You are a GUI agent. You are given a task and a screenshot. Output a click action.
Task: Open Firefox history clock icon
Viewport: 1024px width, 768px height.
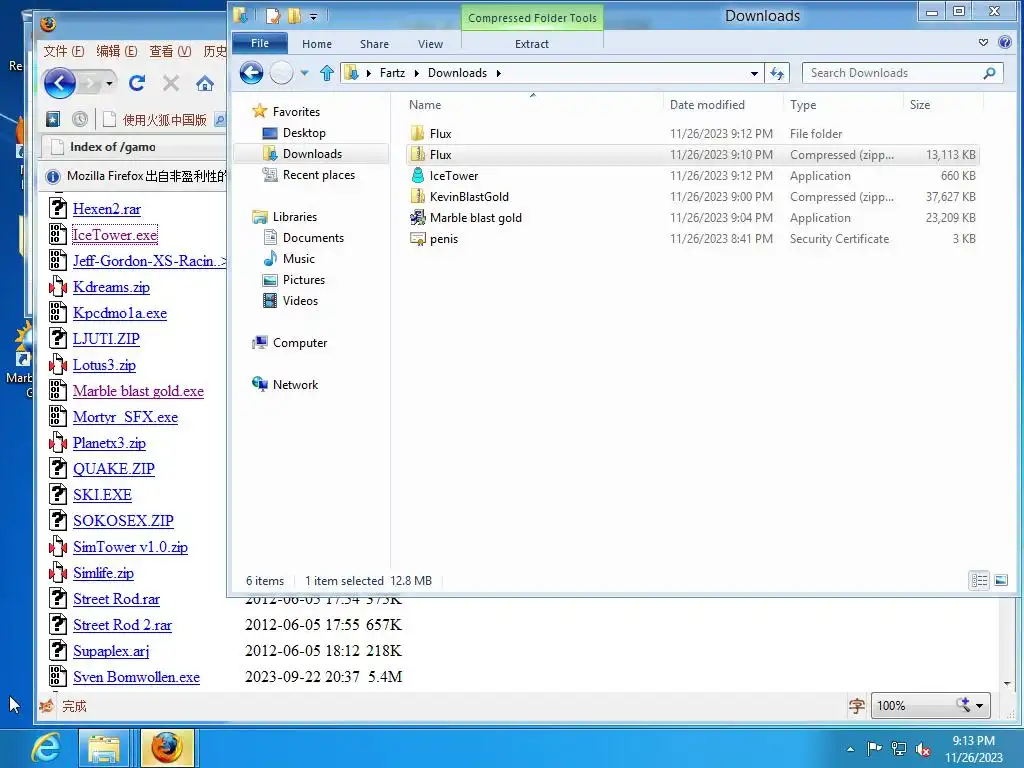pos(80,119)
